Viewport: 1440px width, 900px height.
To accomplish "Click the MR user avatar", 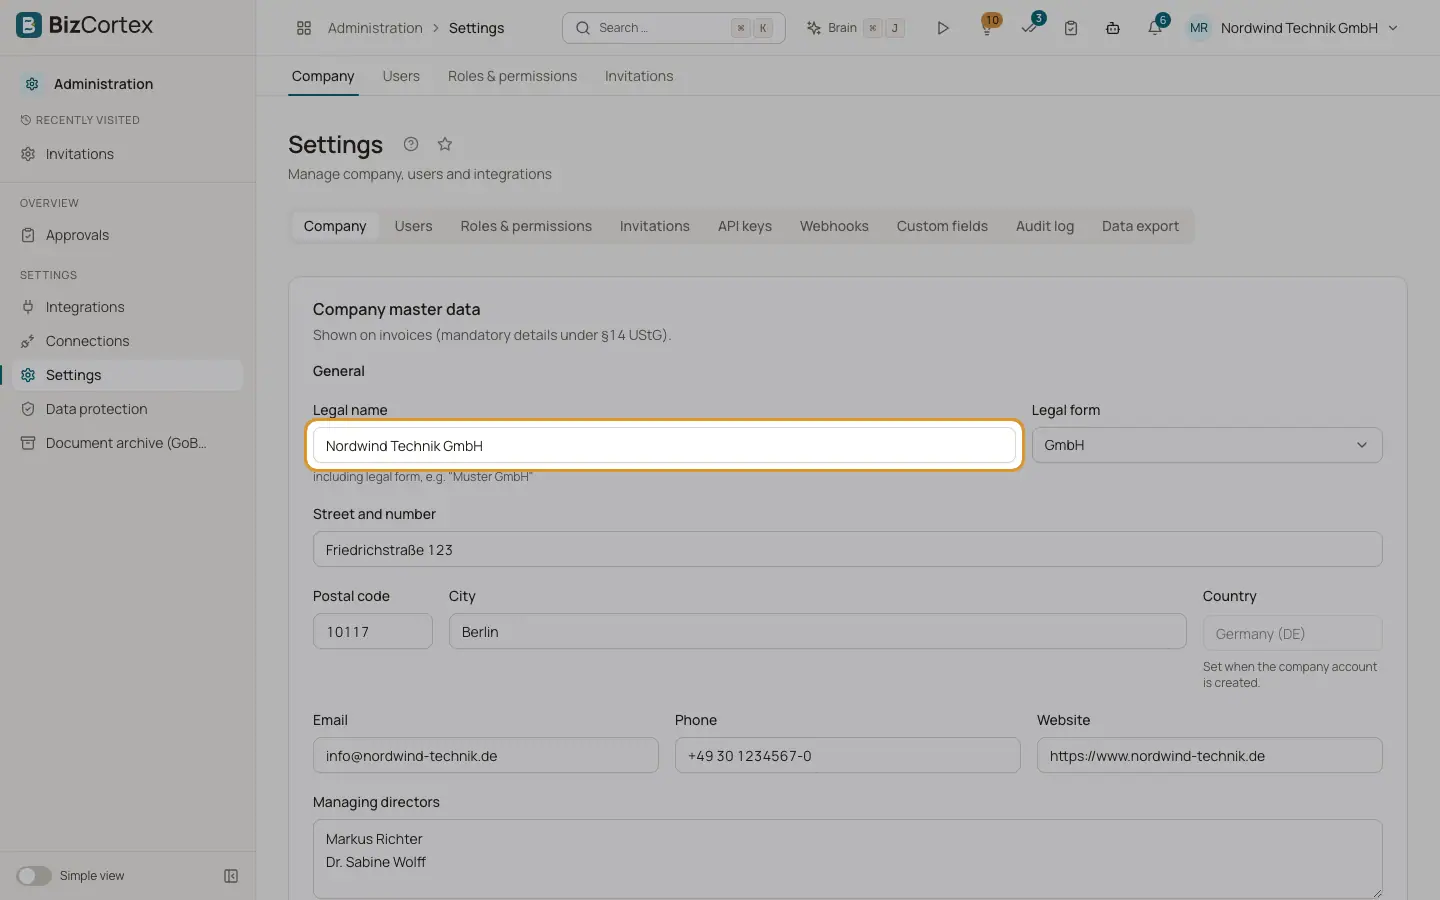I will coord(1199,28).
